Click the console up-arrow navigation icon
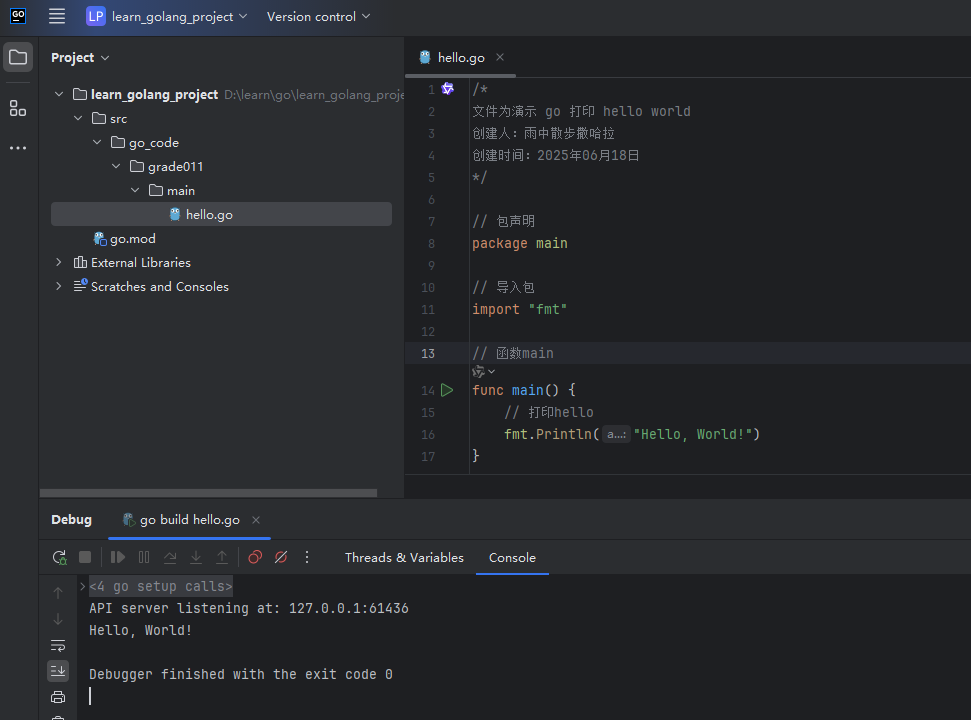This screenshot has width=971, height=720. click(x=58, y=593)
